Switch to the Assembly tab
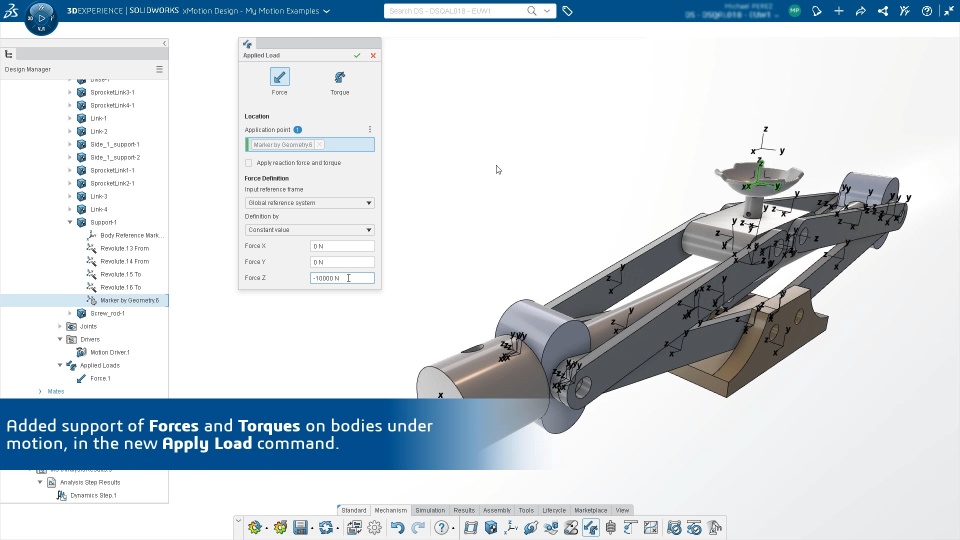The width and height of the screenshot is (960, 540). [x=497, y=510]
